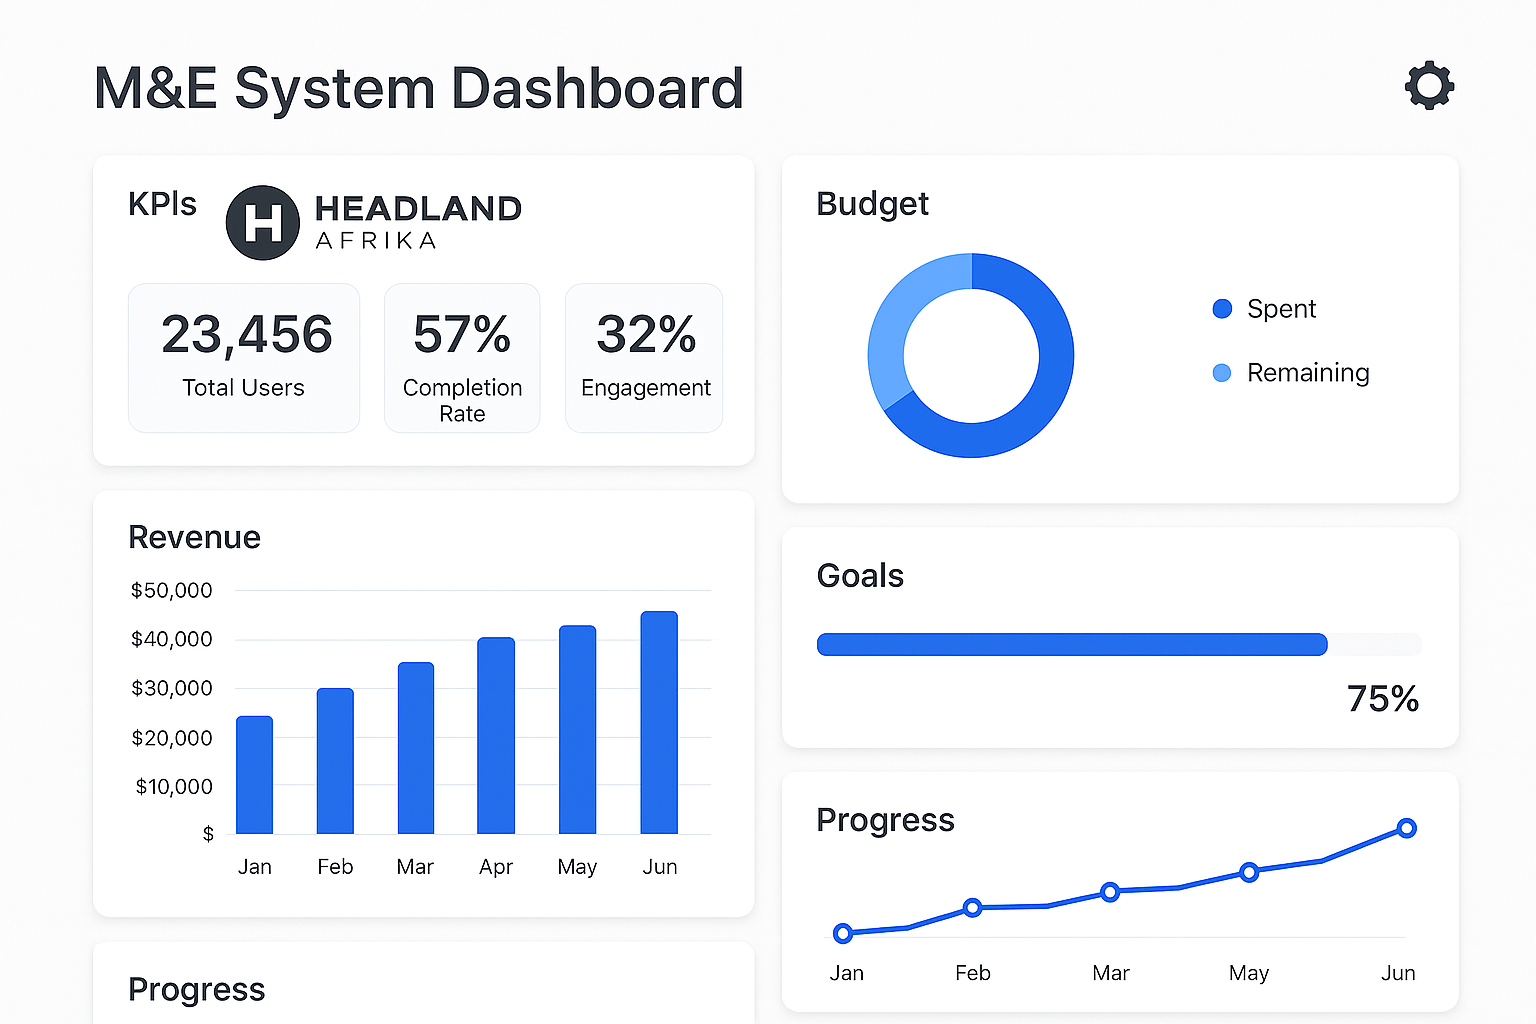This screenshot has height=1024, width=1536.
Task: Select the Remaining legend bullet icon
Action: tap(1222, 373)
